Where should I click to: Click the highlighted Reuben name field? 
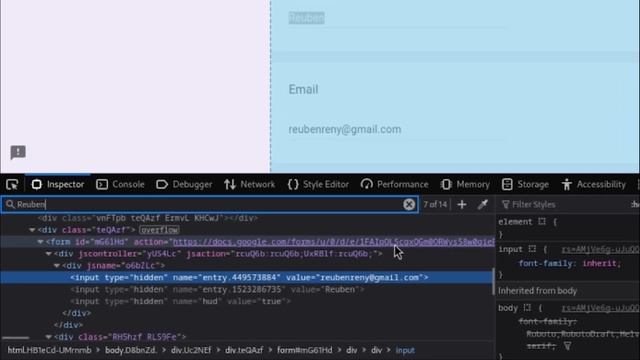(307, 18)
